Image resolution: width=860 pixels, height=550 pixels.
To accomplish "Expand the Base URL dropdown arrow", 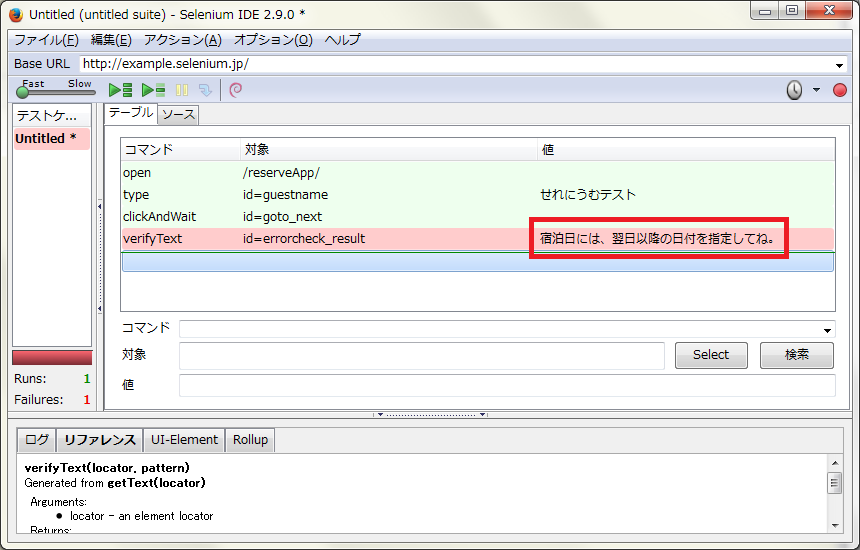I will (839, 65).
